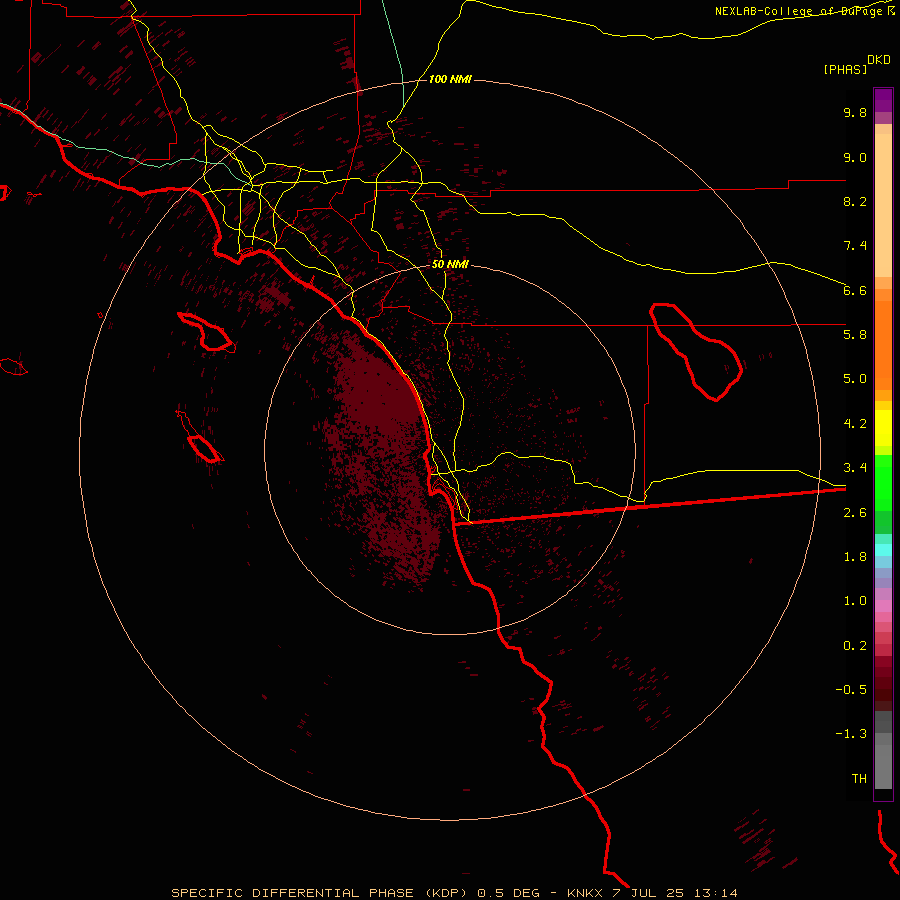Click the 3.4 legend value
The height and width of the screenshot is (900, 900).
(855, 468)
